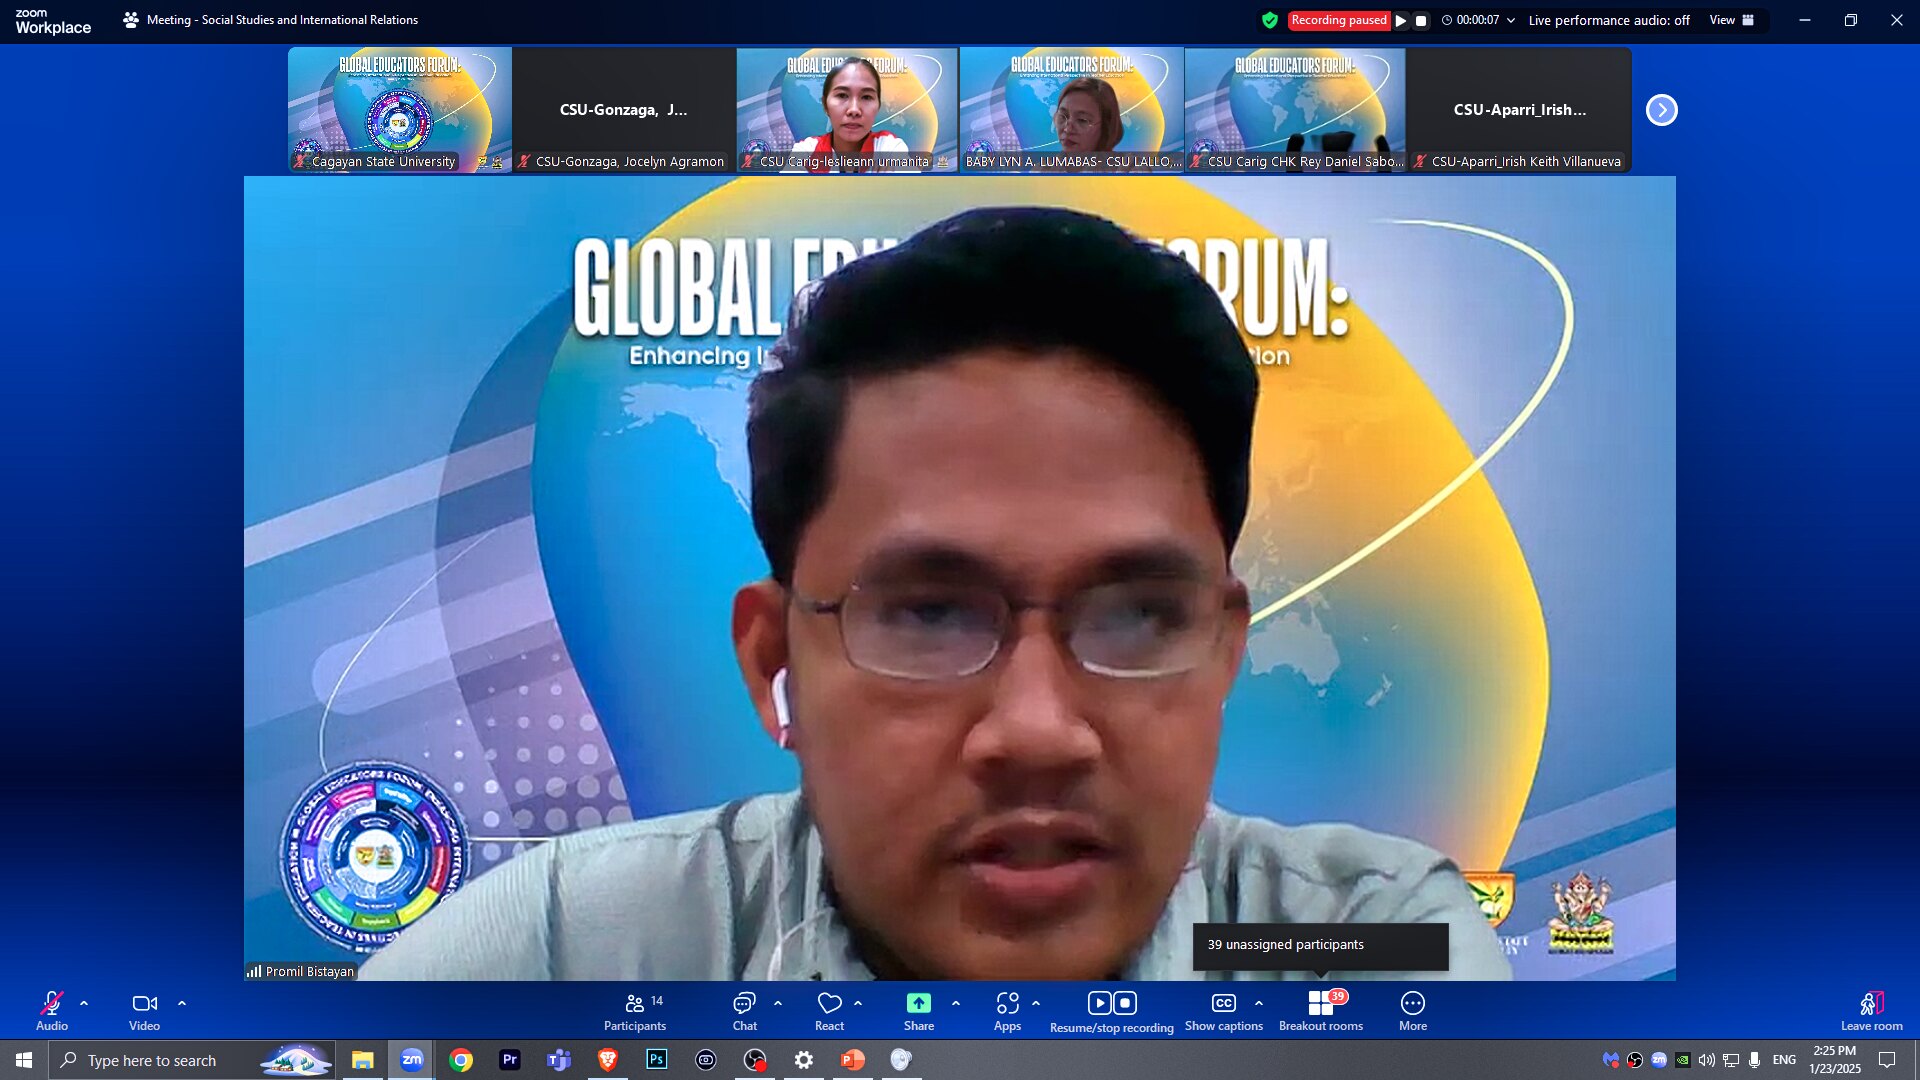Open Adobe Photoshop from taskbar
This screenshot has width=1920, height=1080.
[x=656, y=1060]
